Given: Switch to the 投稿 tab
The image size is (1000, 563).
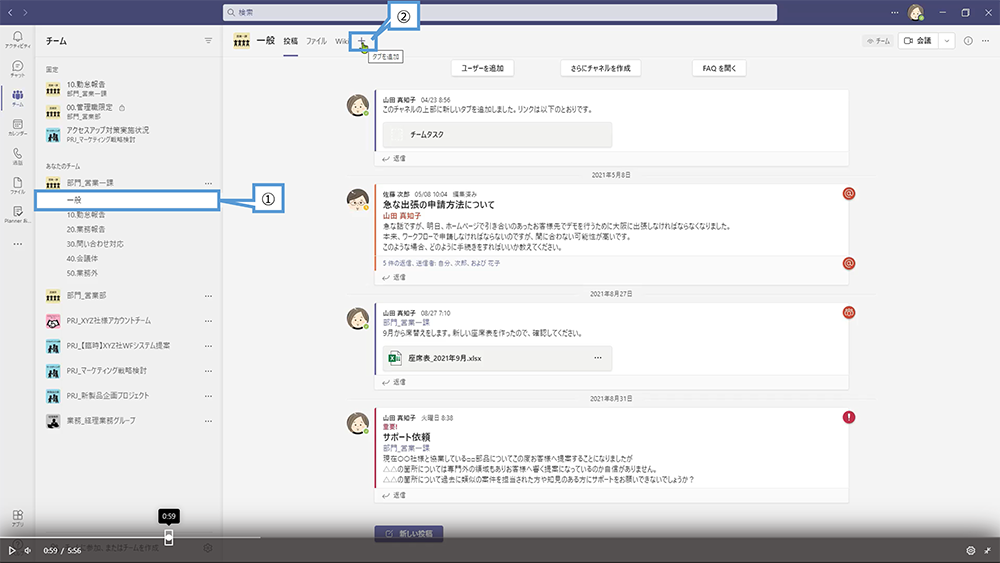Looking at the screenshot, I should pos(291,41).
